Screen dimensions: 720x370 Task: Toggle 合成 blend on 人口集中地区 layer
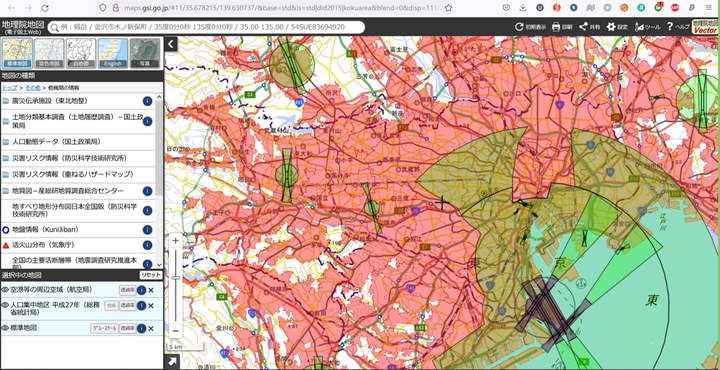[x=111, y=306]
